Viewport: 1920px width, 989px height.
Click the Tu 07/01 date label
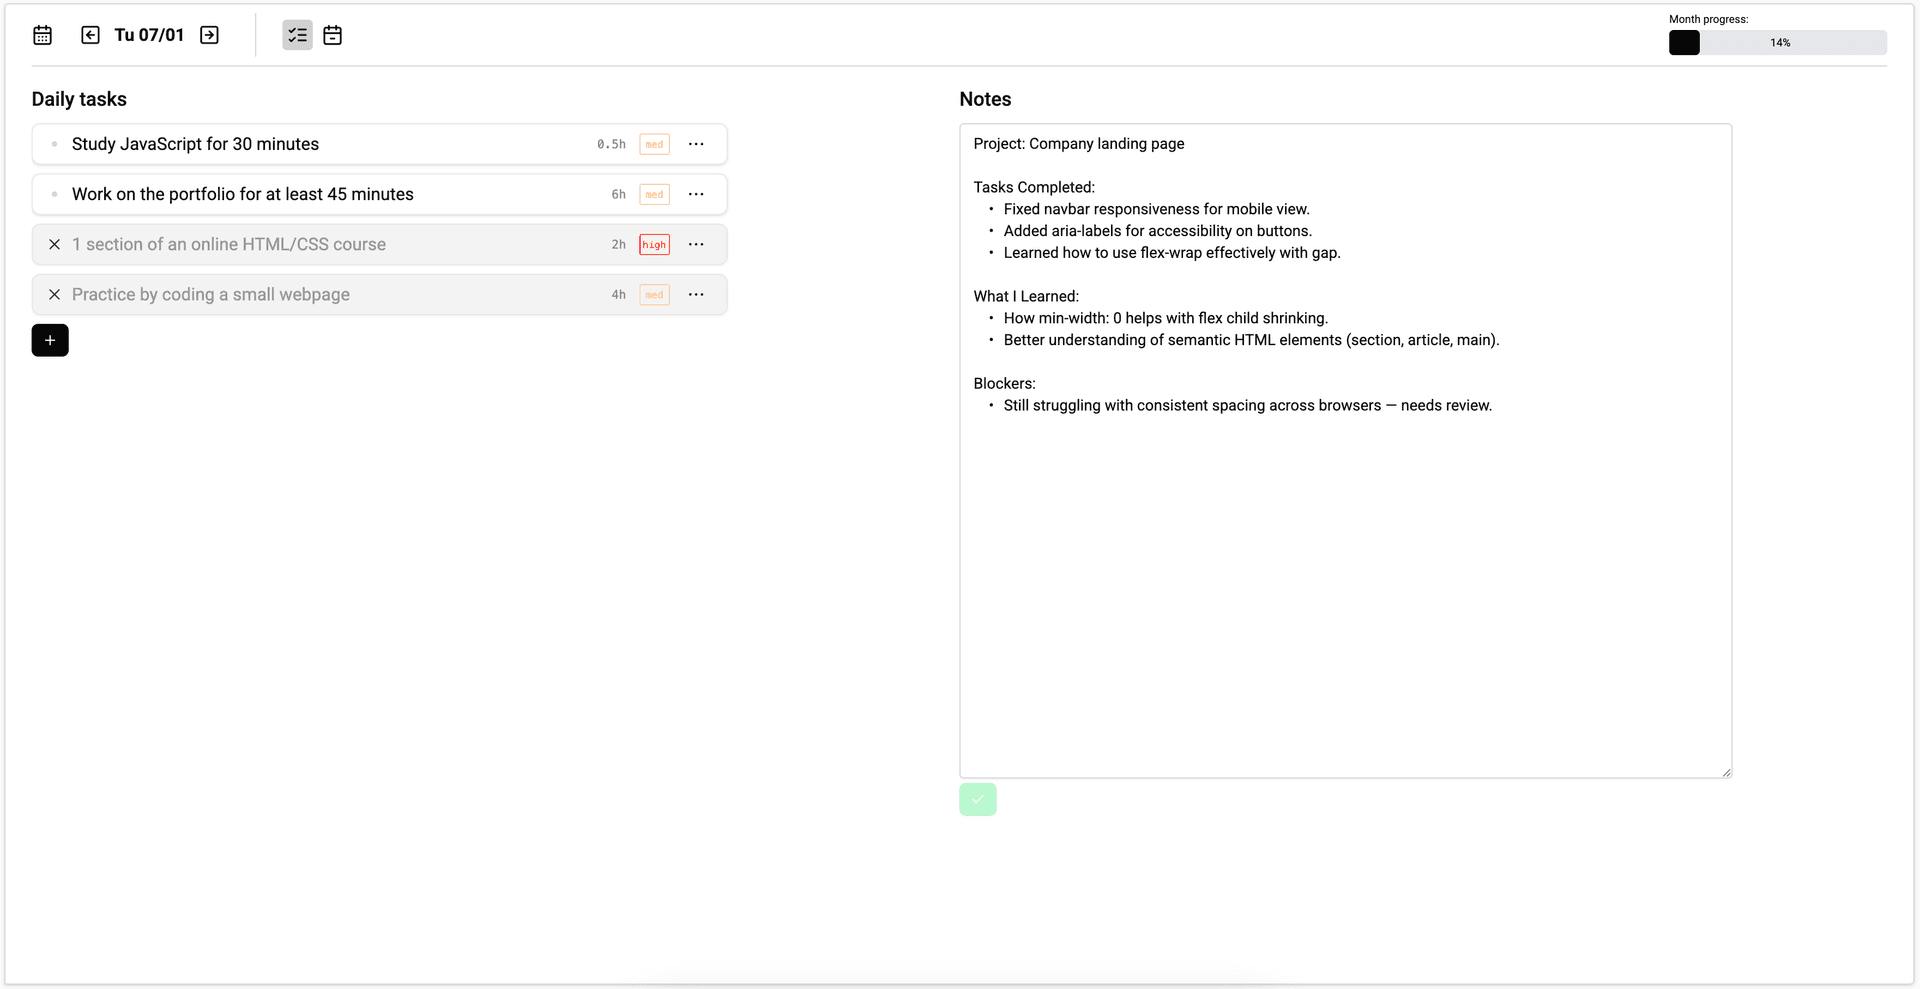149,34
